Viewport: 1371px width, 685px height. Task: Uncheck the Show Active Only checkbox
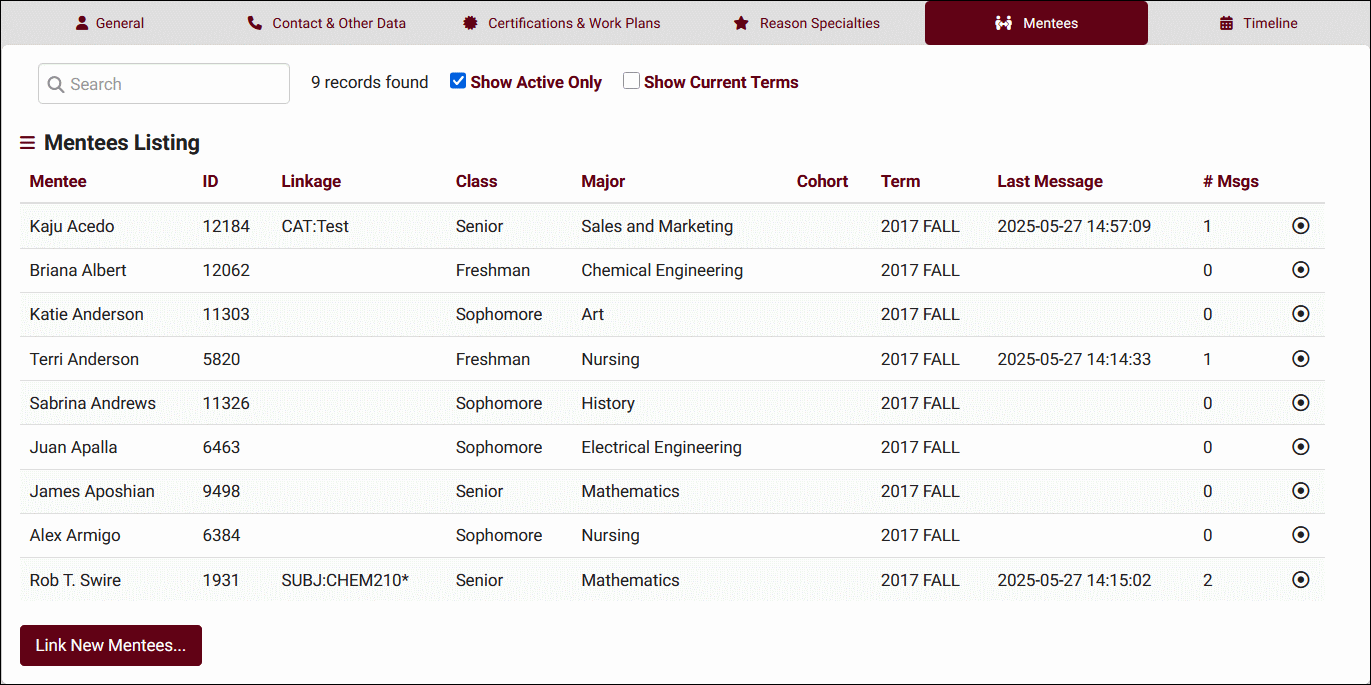458,81
